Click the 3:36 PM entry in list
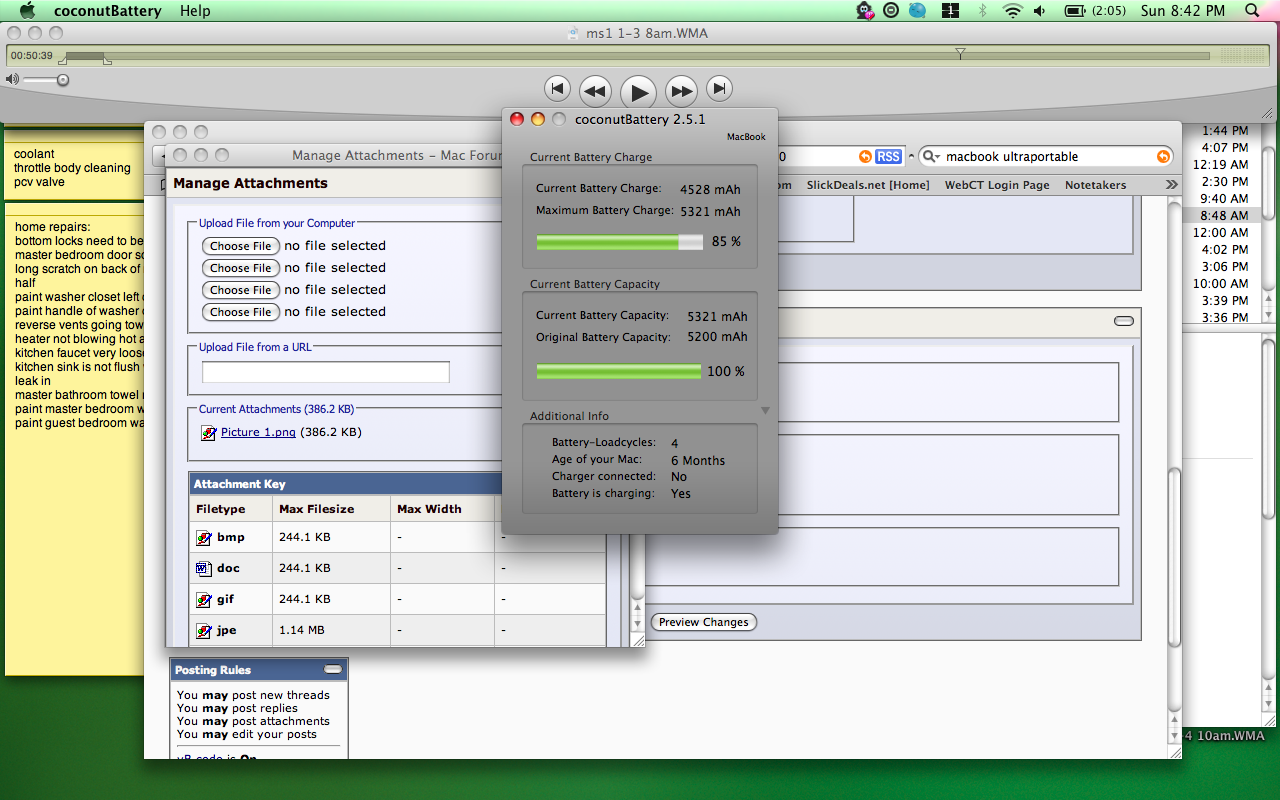 click(x=1224, y=317)
